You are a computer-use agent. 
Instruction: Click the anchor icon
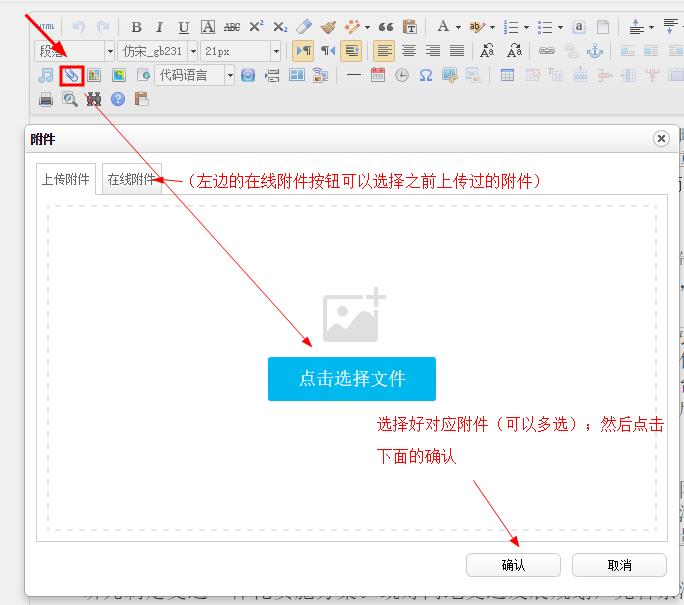594,51
